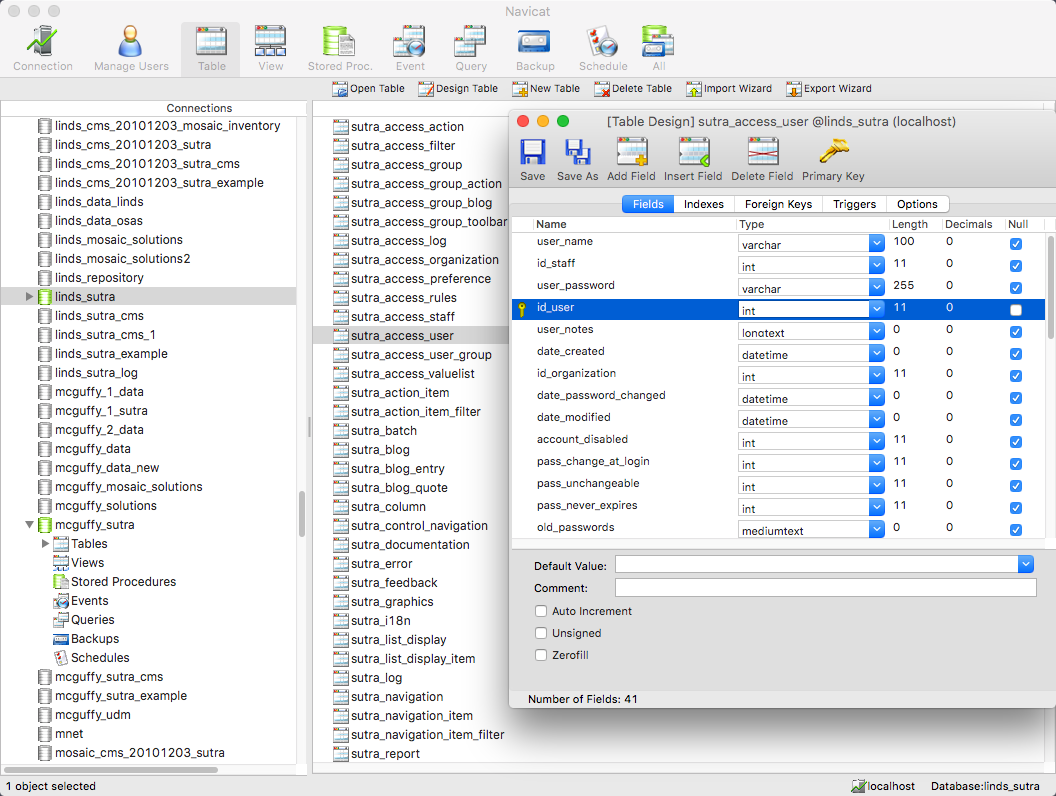The height and width of the screenshot is (796, 1056).
Task: Enable the Auto Increment checkbox
Action: pyautogui.click(x=541, y=611)
